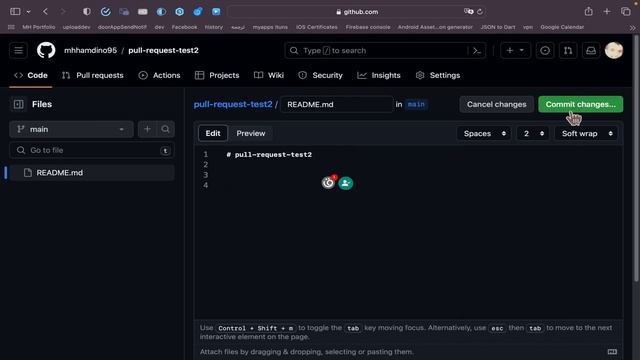Click the README.md filename input field

point(336,104)
